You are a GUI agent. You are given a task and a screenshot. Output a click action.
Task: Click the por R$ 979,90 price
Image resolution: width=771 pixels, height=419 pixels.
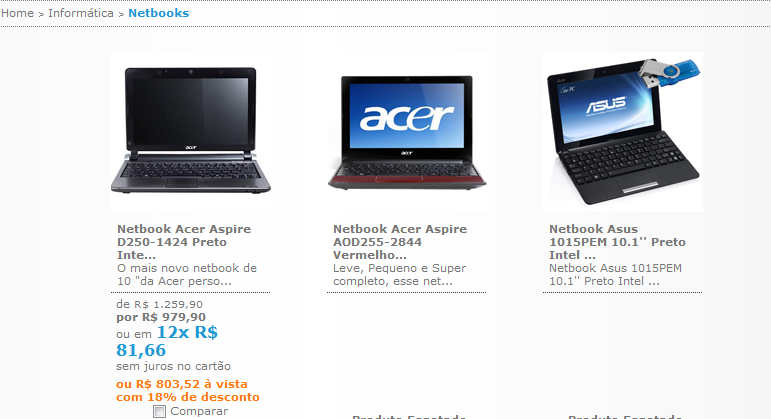point(161,317)
